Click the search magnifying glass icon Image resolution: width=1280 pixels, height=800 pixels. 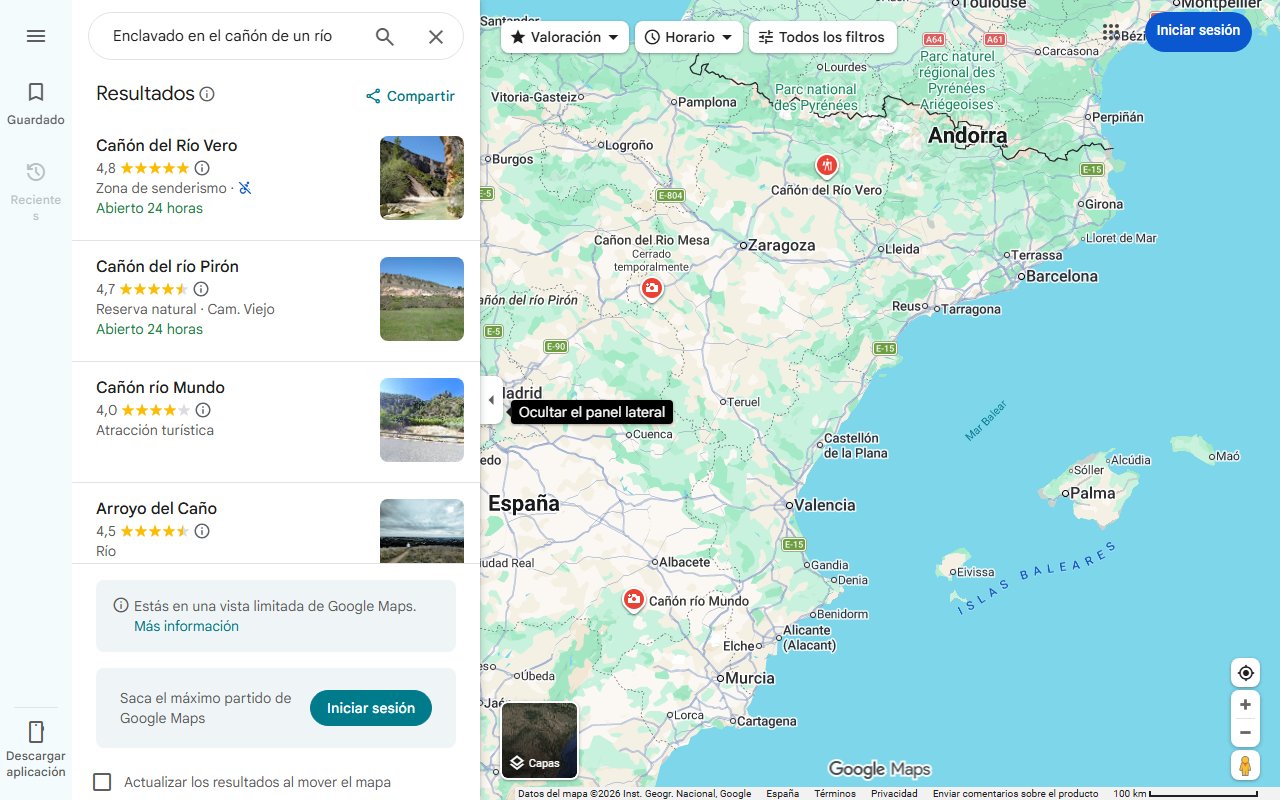(x=384, y=35)
